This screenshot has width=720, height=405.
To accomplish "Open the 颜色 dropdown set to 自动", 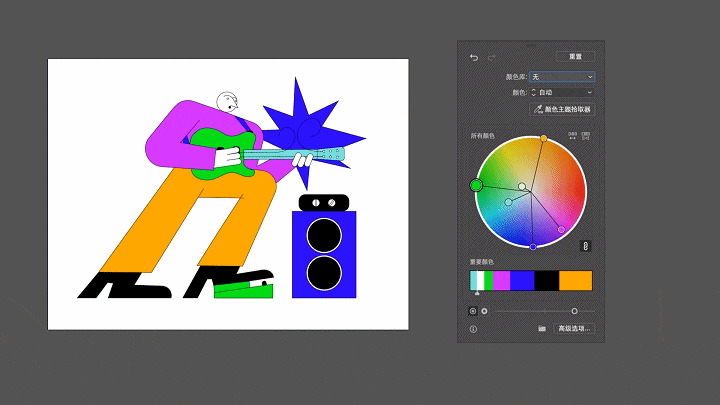I will [565, 92].
